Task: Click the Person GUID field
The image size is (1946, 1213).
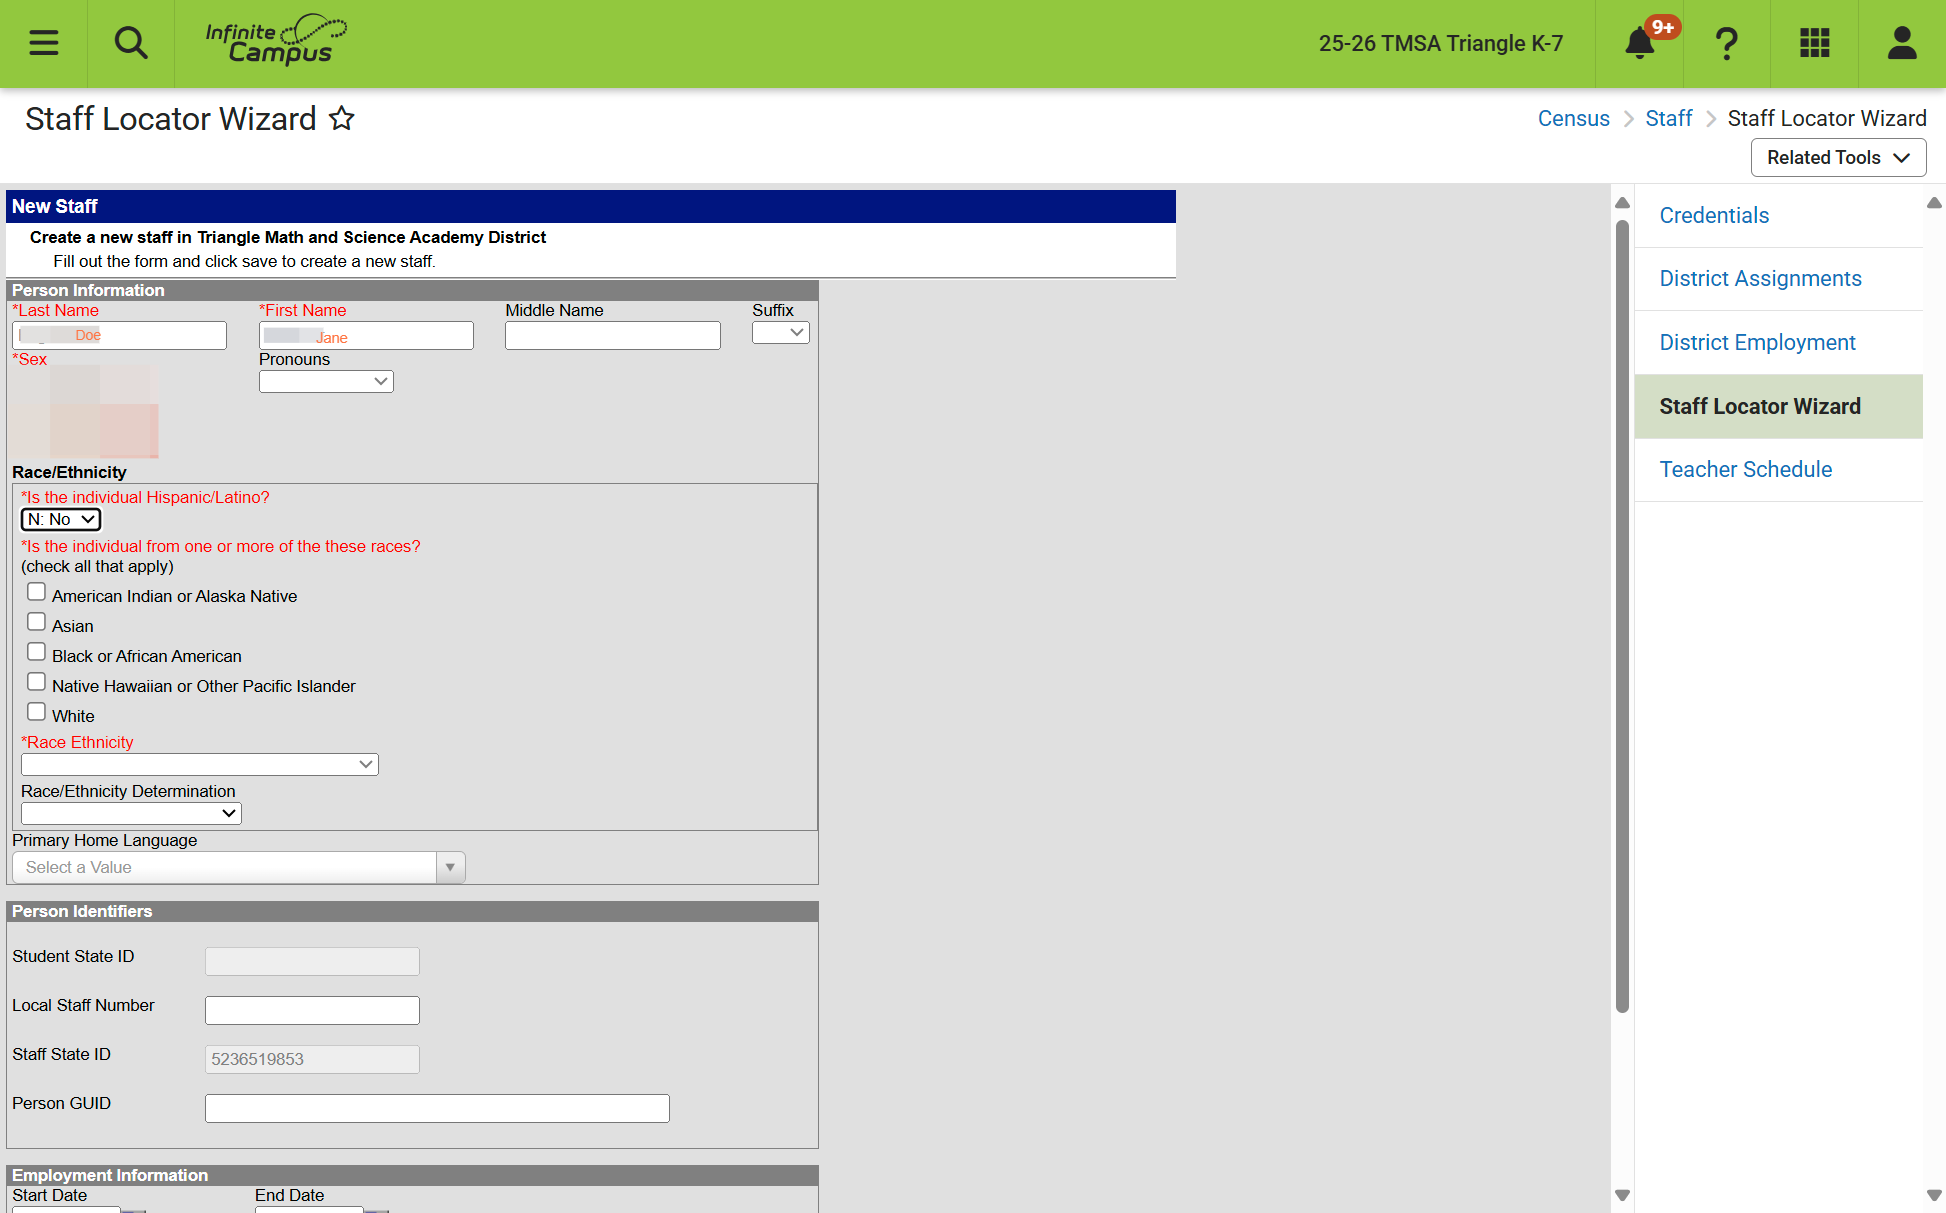Action: coord(437,1108)
